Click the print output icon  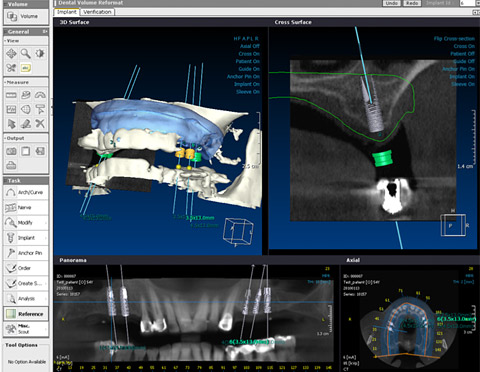pos(11,165)
